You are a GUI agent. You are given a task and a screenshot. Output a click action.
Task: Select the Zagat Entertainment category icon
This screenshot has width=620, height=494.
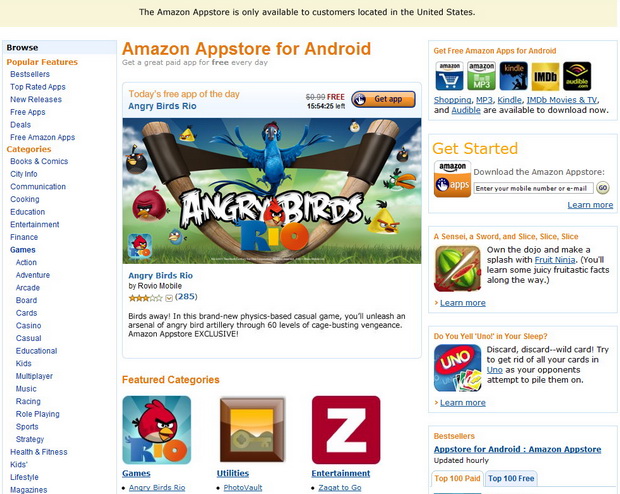[346, 430]
